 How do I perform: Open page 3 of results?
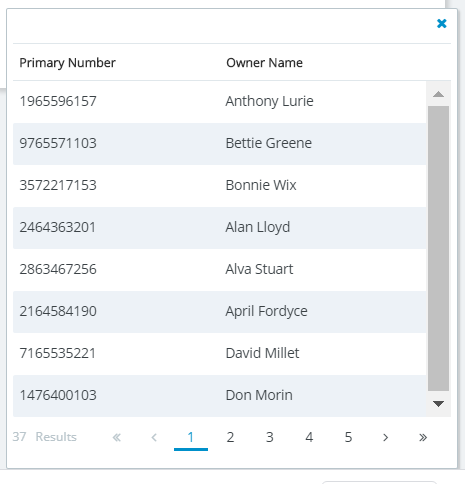pyautogui.click(x=270, y=437)
